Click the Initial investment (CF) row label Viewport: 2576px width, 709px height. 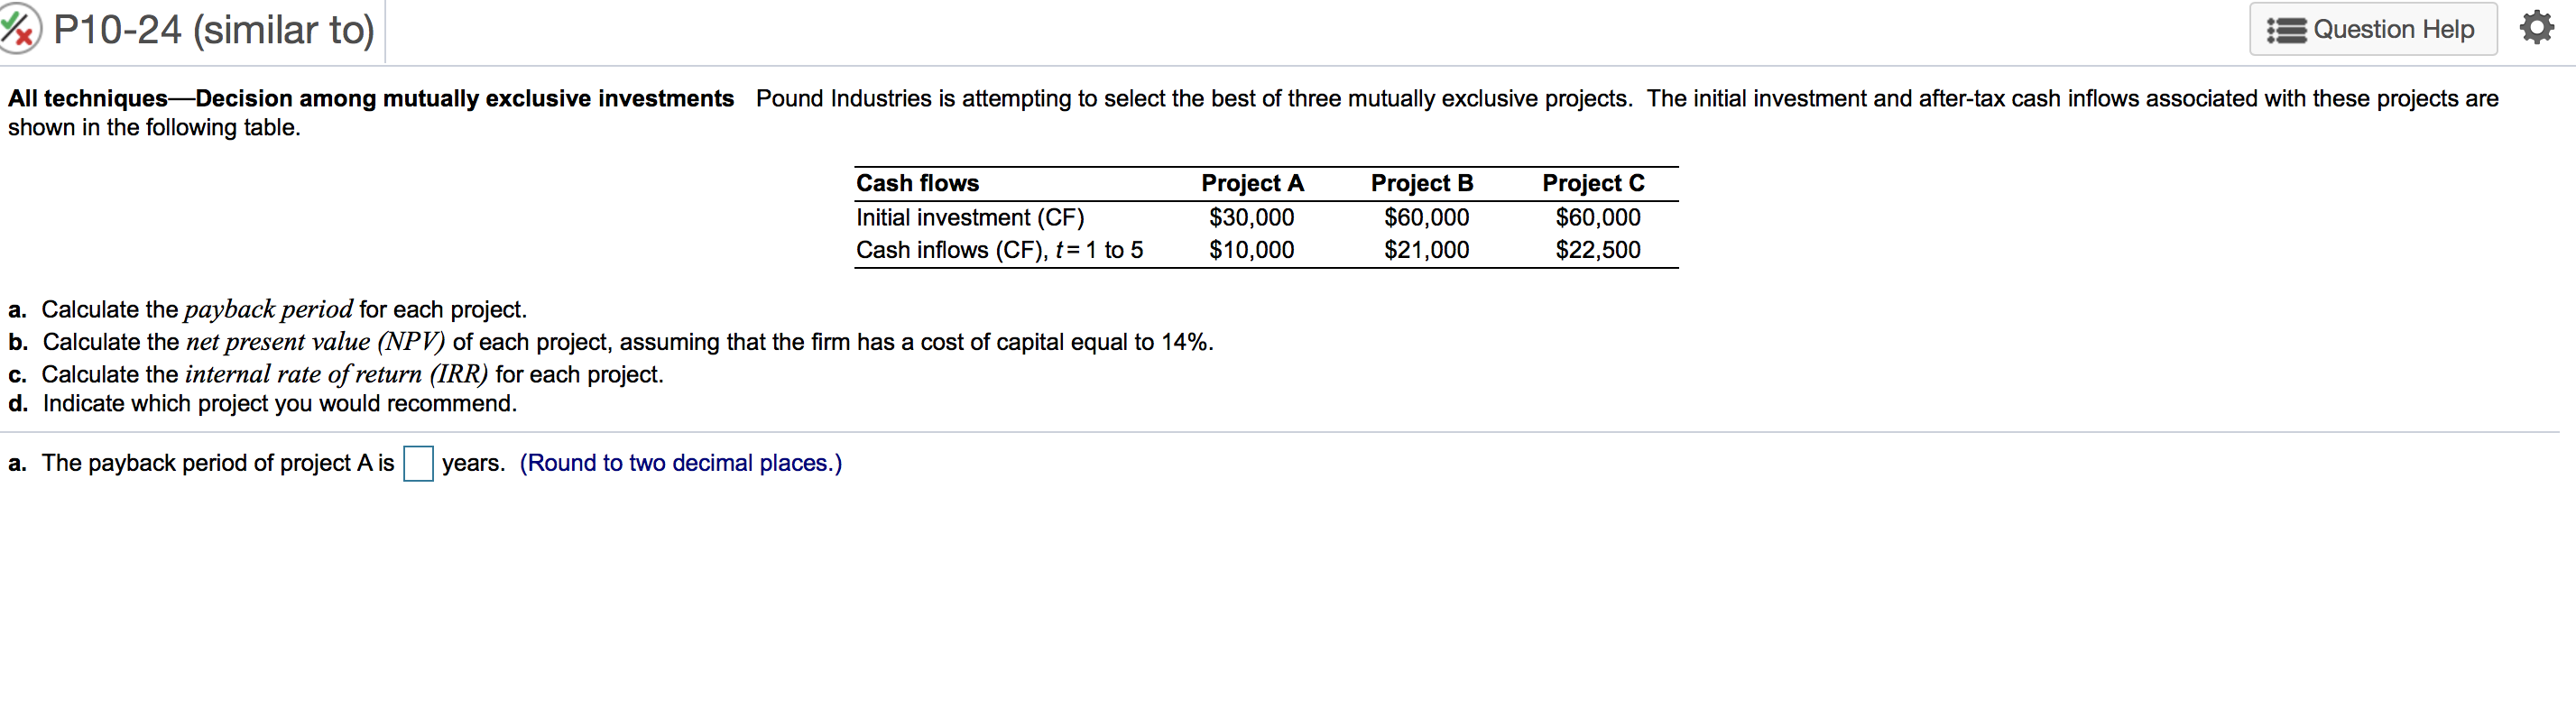[968, 216]
